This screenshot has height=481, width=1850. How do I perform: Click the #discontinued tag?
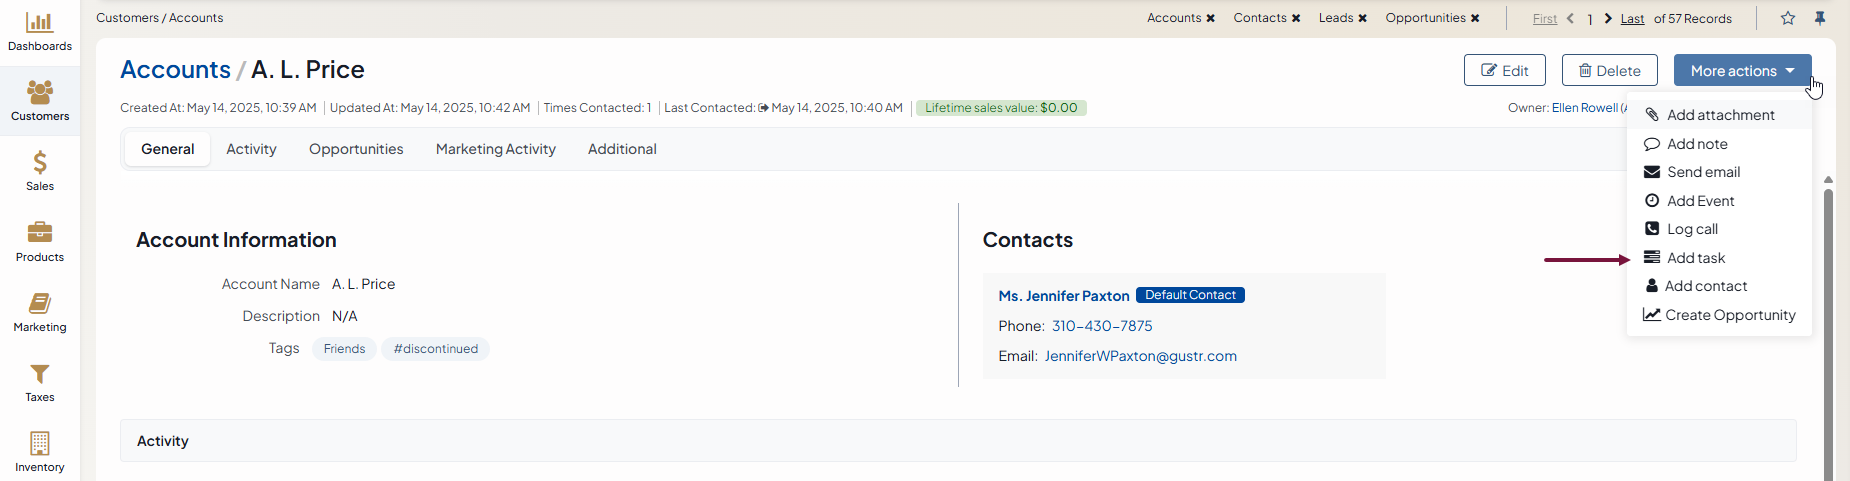coord(435,349)
